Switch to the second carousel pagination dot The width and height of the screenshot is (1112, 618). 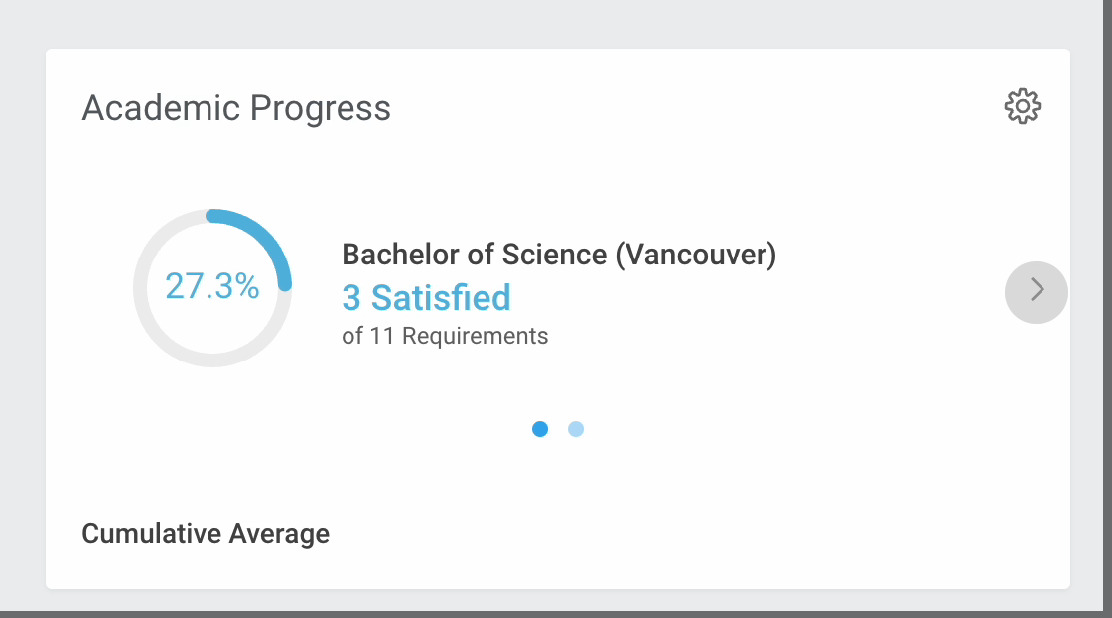[576, 429]
